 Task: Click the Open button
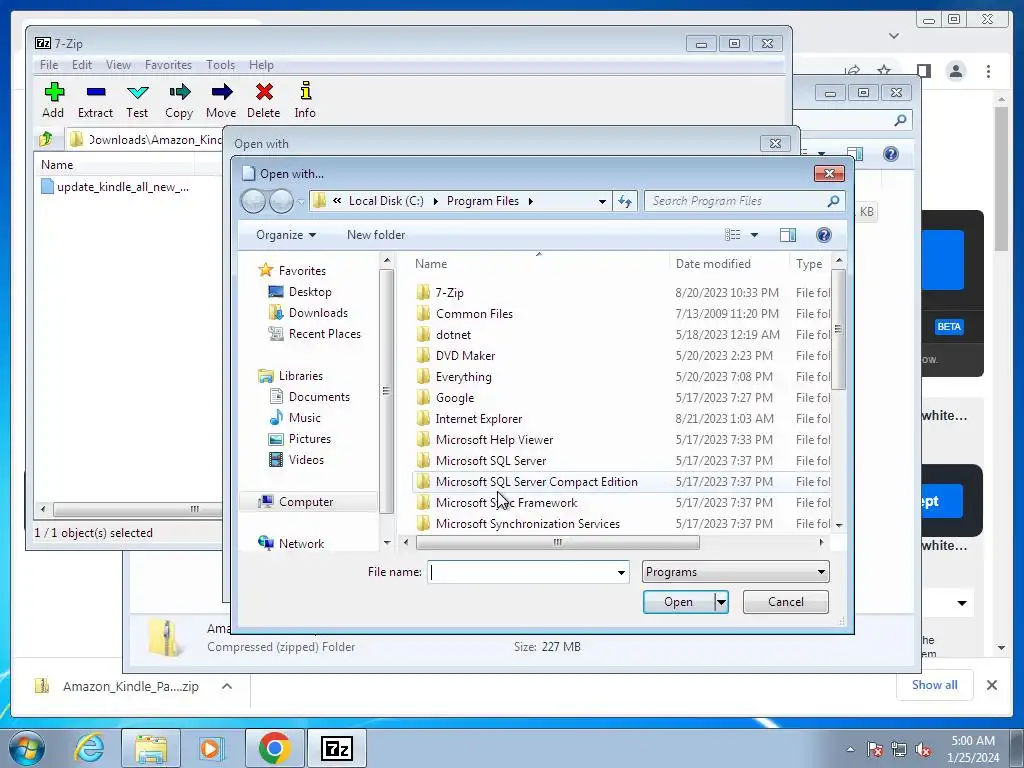(x=679, y=602)
